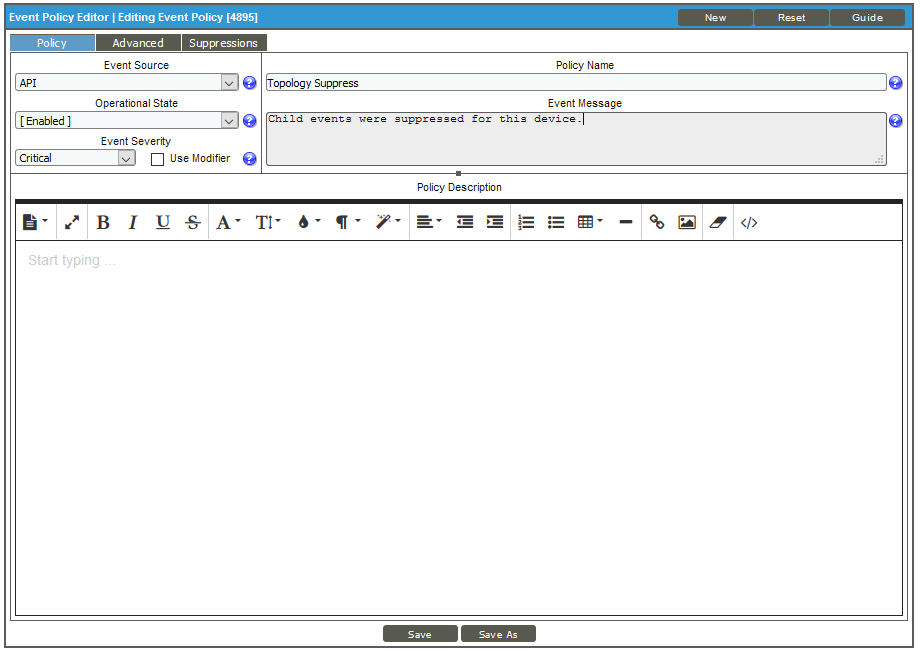Open the text color picker dropdown
This screenshot has height=654, width=920.
(308, 223)
